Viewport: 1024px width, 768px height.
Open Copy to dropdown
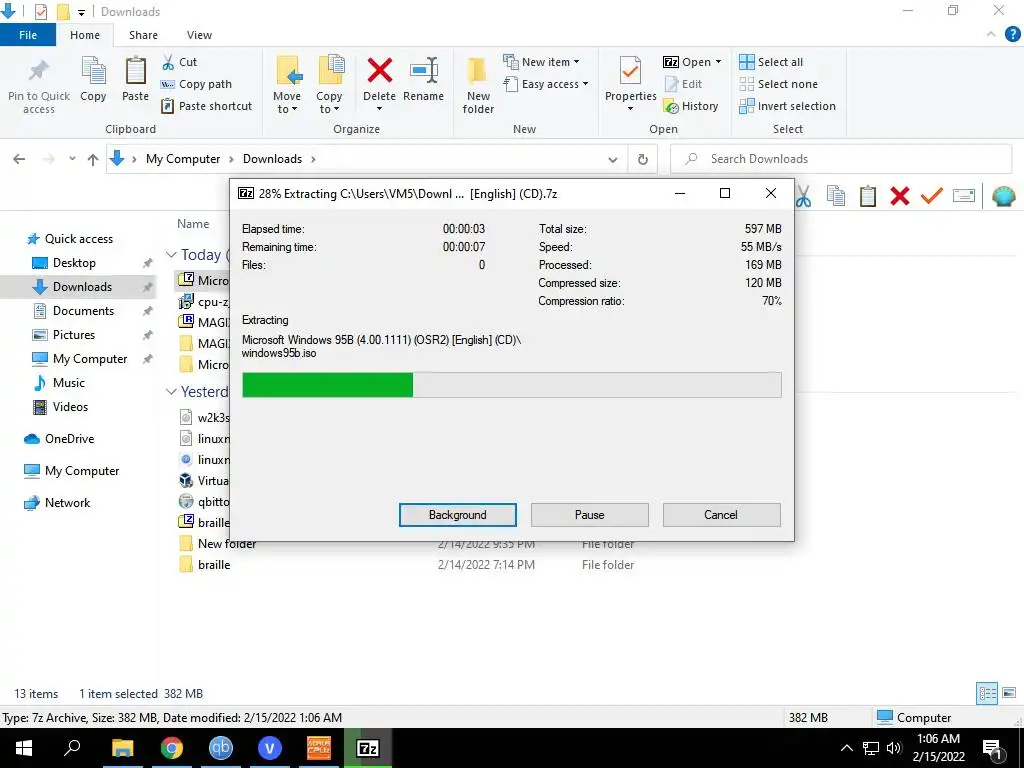click(329, 85)
